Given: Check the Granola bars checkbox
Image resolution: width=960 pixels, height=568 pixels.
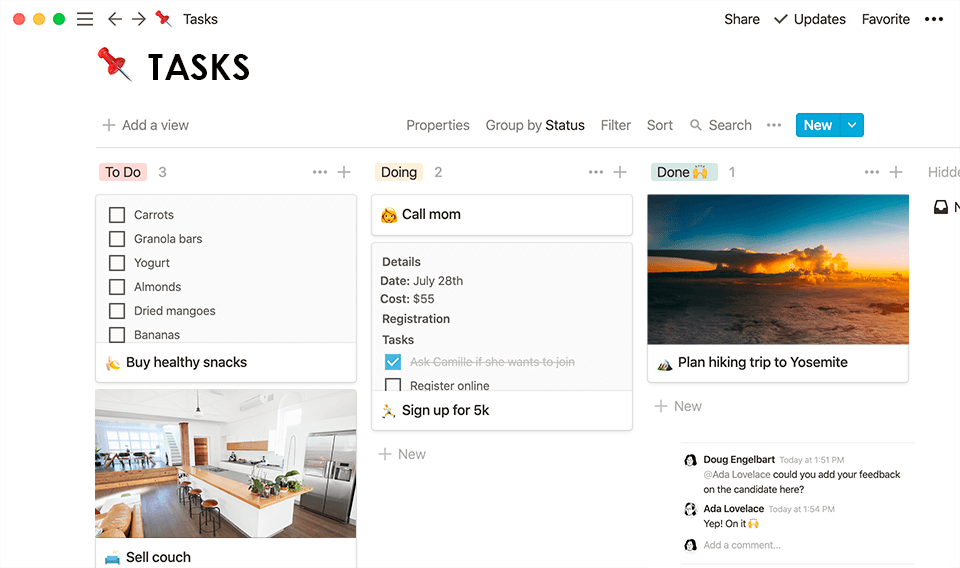Looking at the screenshot, I should [117, 239].
